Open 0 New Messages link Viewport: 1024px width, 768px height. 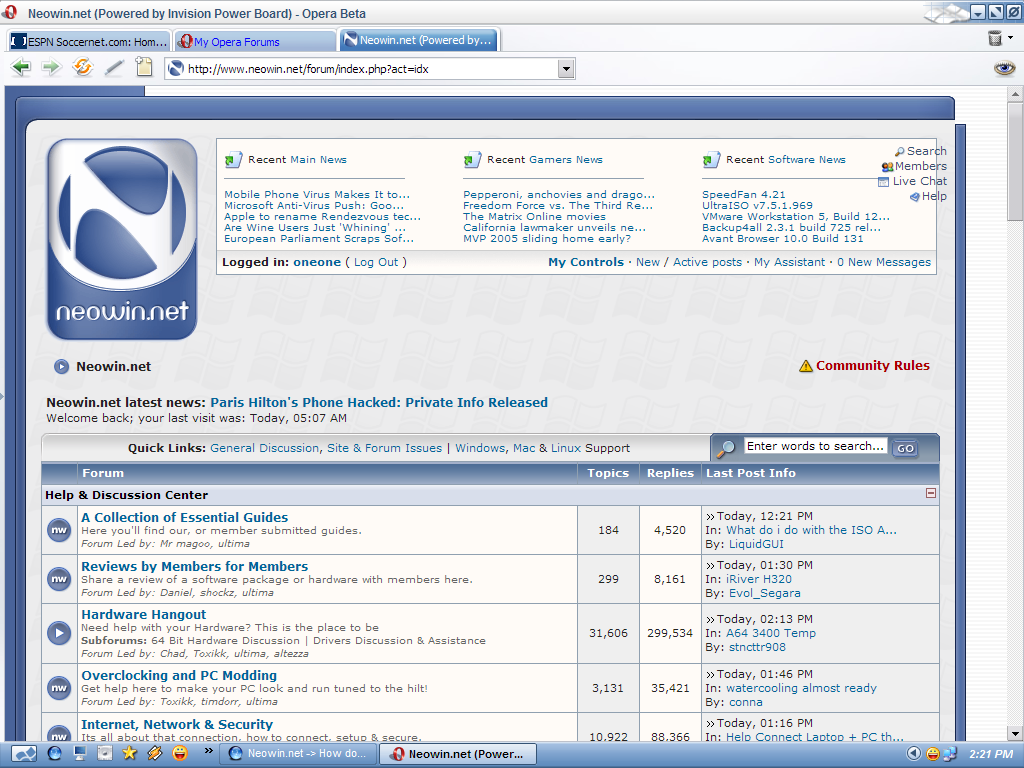(x=884, y=262)
